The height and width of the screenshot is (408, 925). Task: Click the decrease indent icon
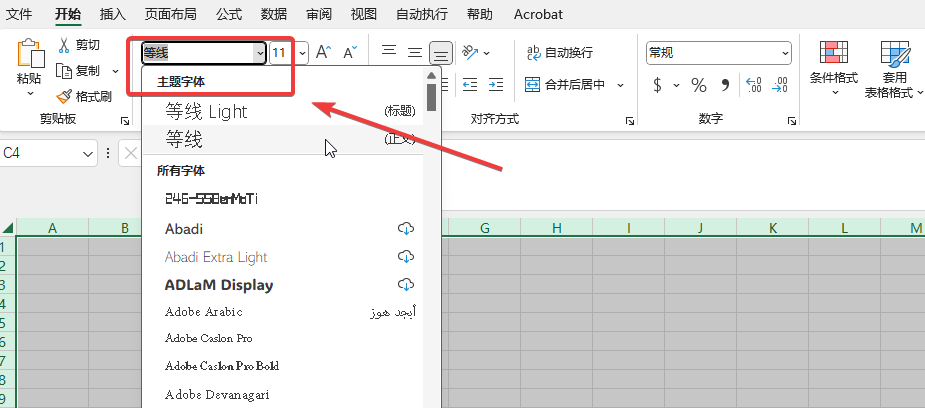click(470, 85)
